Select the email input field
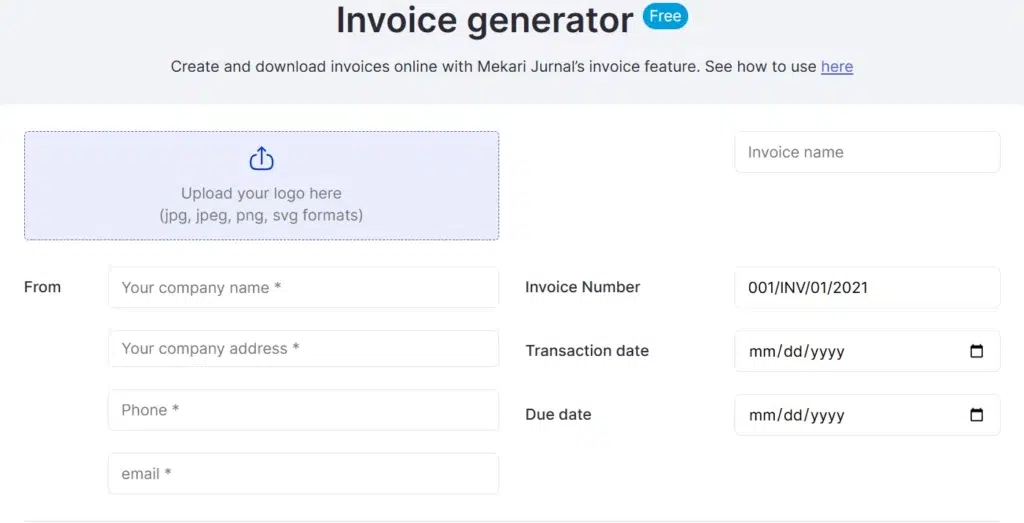Screen dimensions: 1024x523 304,473
